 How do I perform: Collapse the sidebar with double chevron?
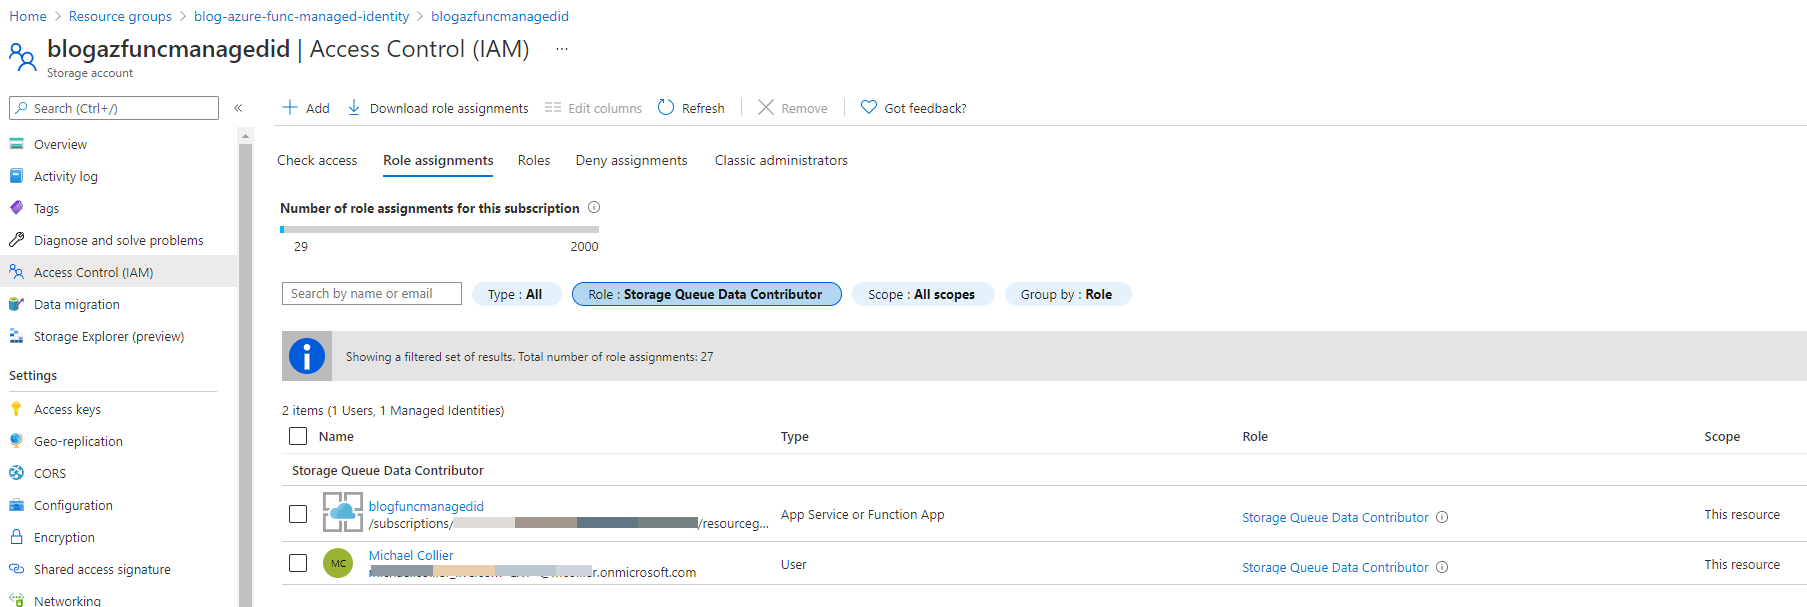tap(238, 108)
